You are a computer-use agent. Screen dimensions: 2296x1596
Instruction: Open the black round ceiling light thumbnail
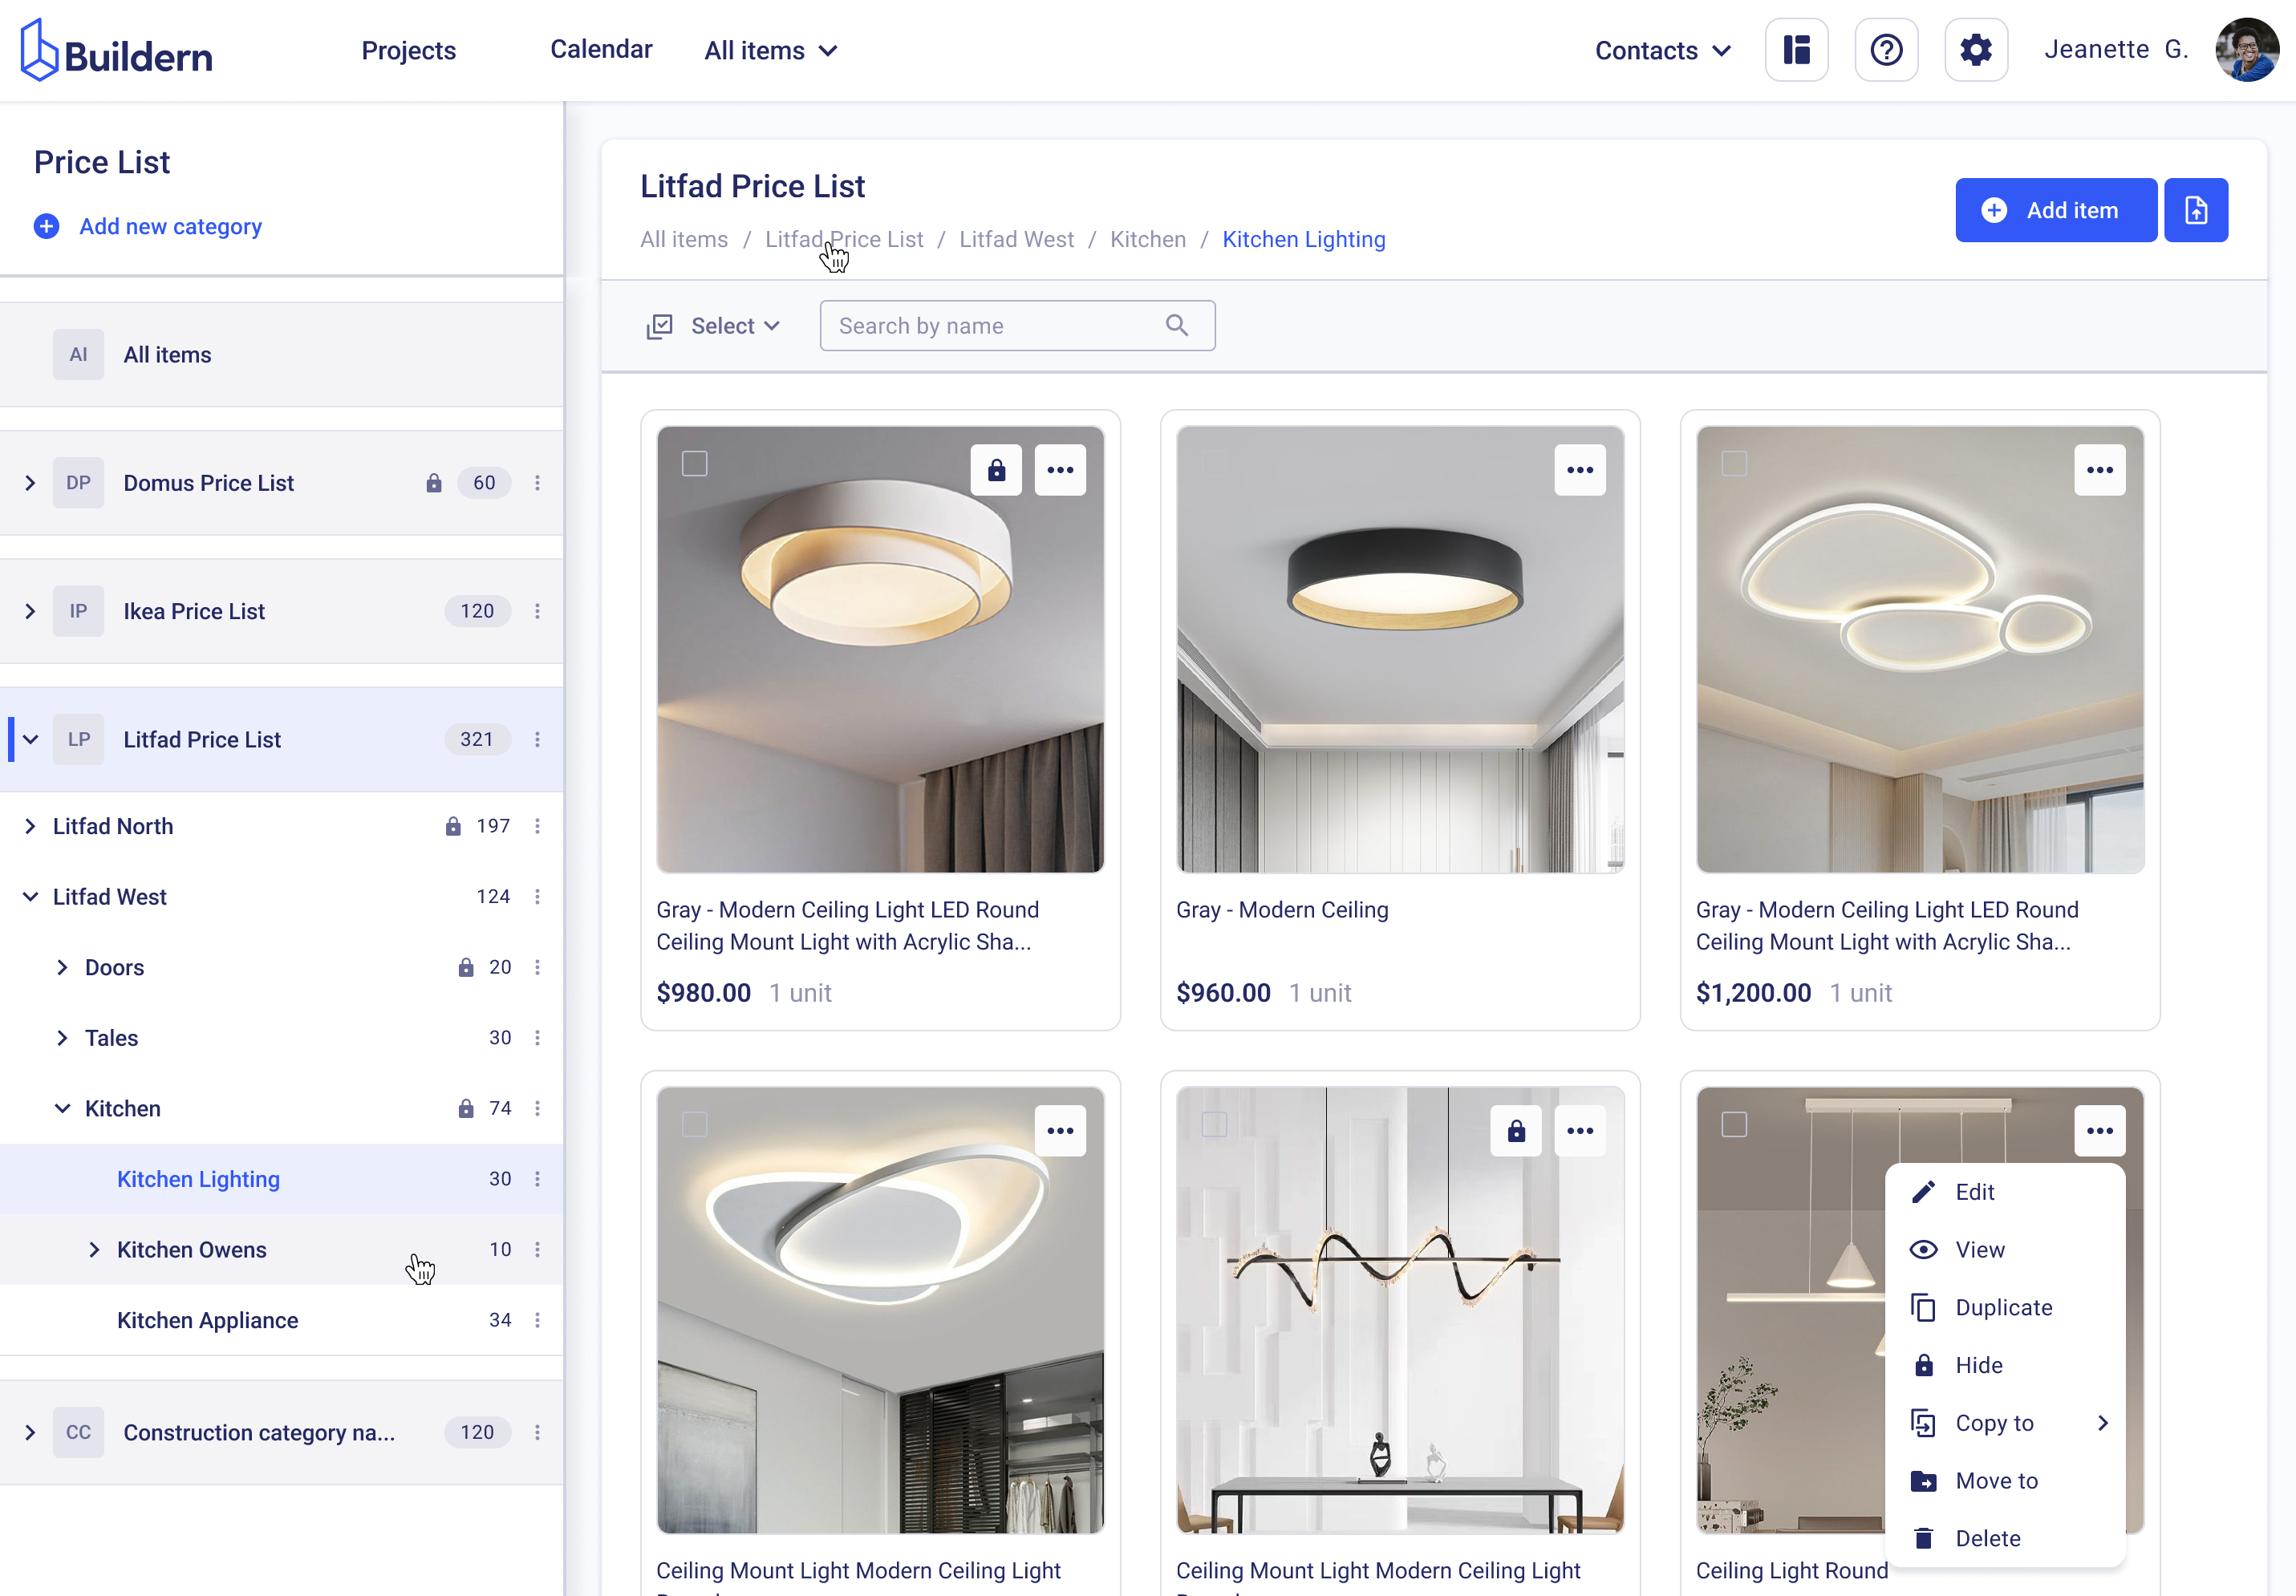(1400, 650)
